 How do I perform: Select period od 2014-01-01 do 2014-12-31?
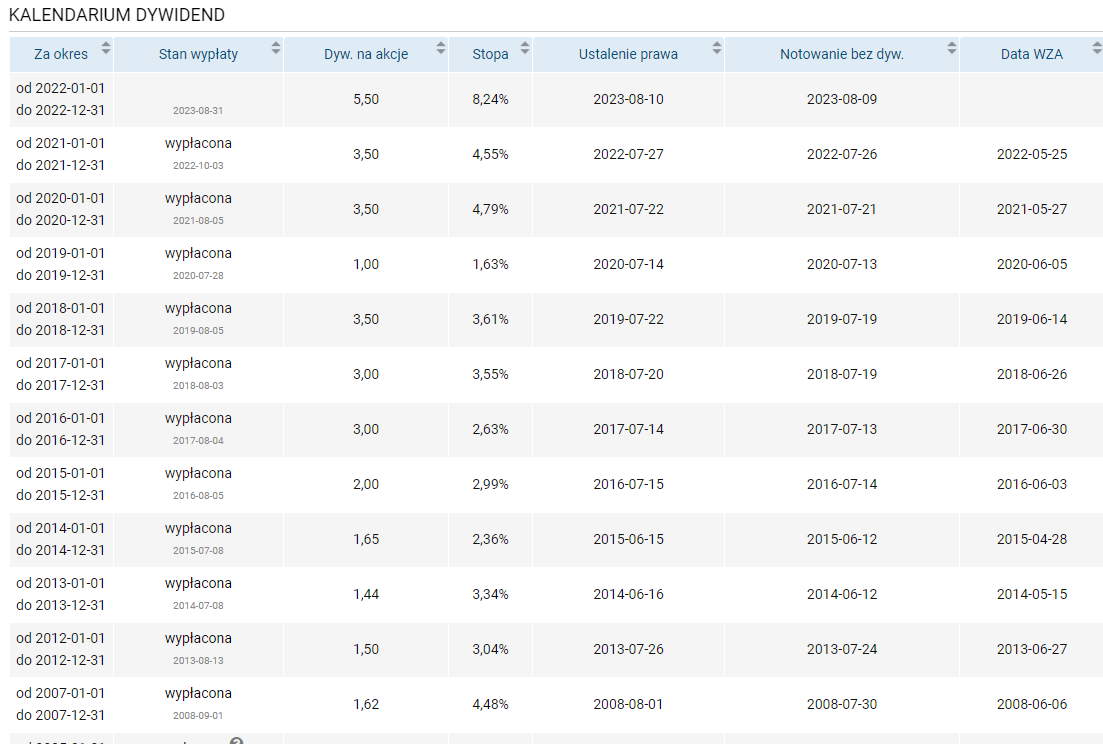coord(60,539)
